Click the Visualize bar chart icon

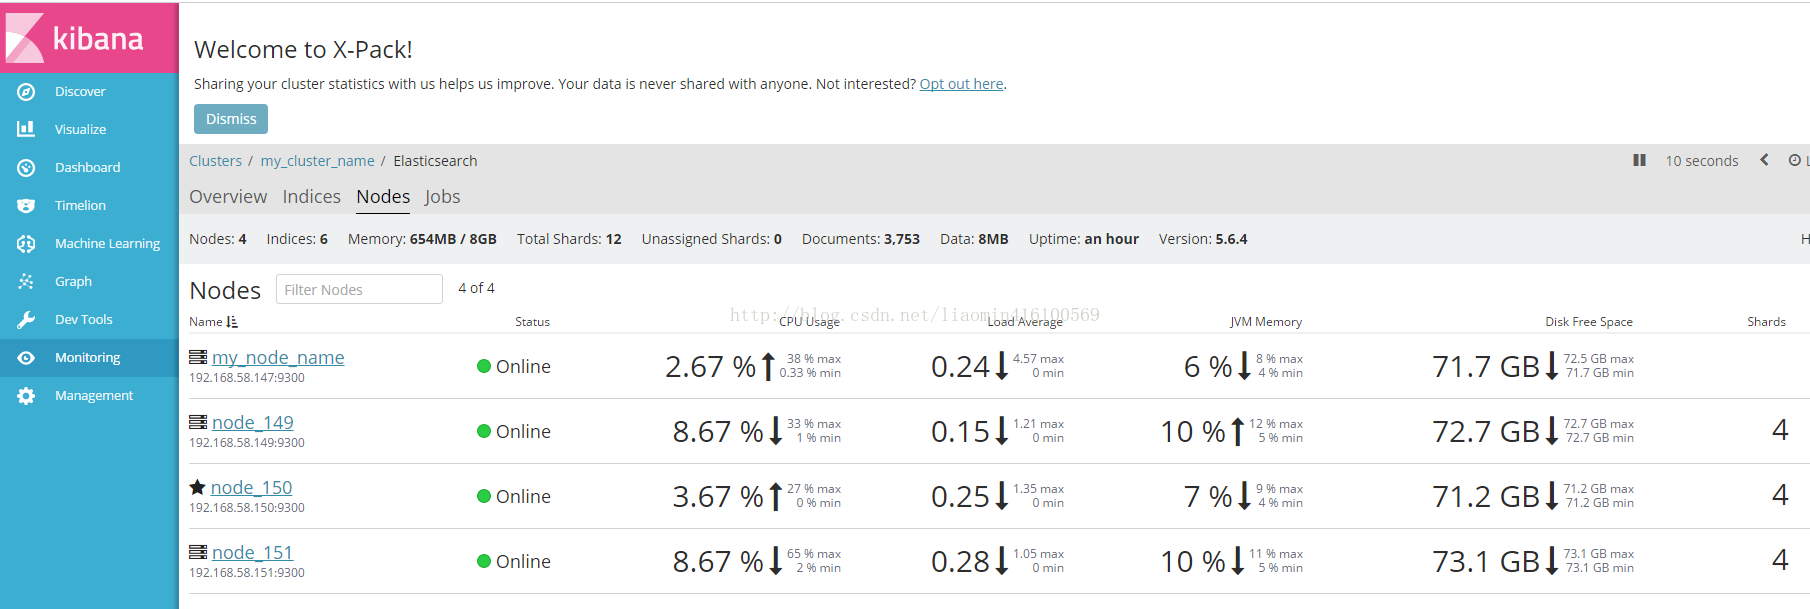pyautogui.click(x=26, y=129)
